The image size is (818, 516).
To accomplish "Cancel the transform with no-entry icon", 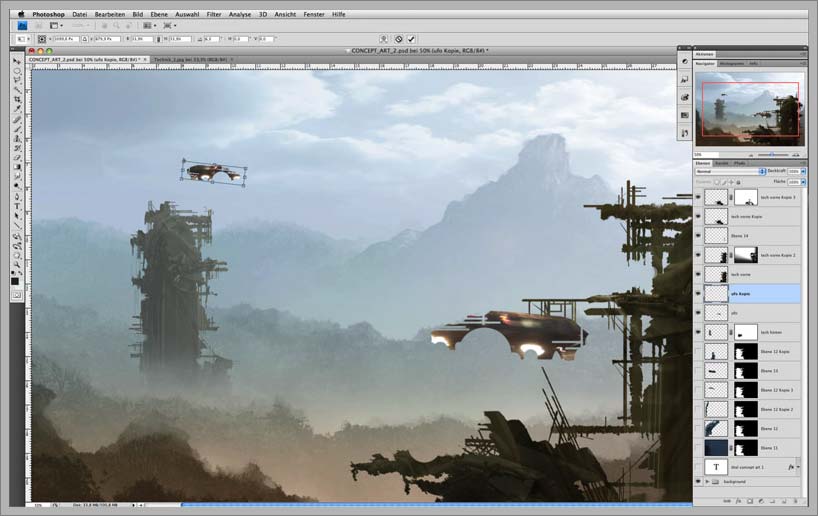I will click(x=399, y=39).
